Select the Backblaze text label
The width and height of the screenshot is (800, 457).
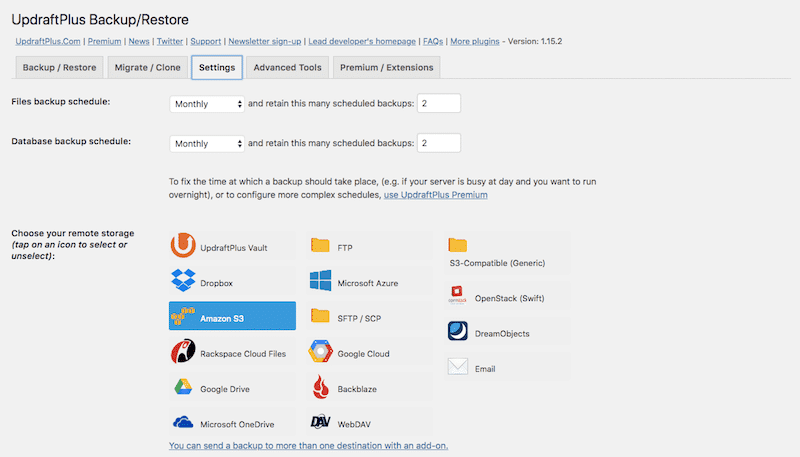(x=357, y=389)
